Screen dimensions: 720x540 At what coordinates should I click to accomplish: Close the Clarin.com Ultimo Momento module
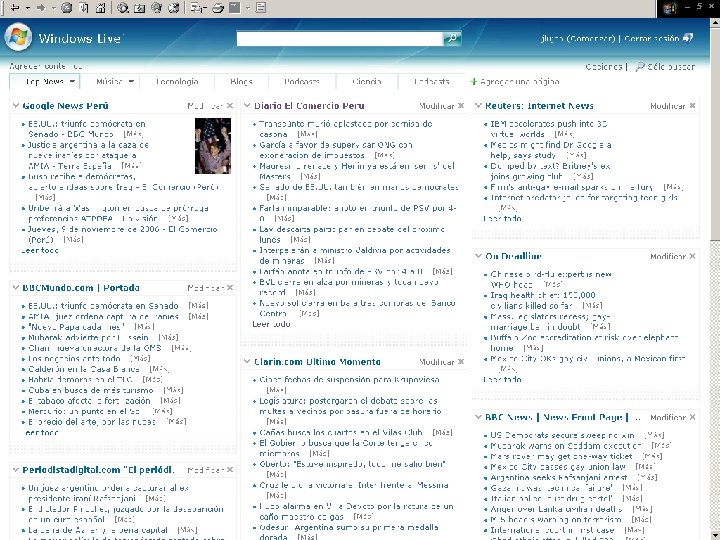click(461, 362)
